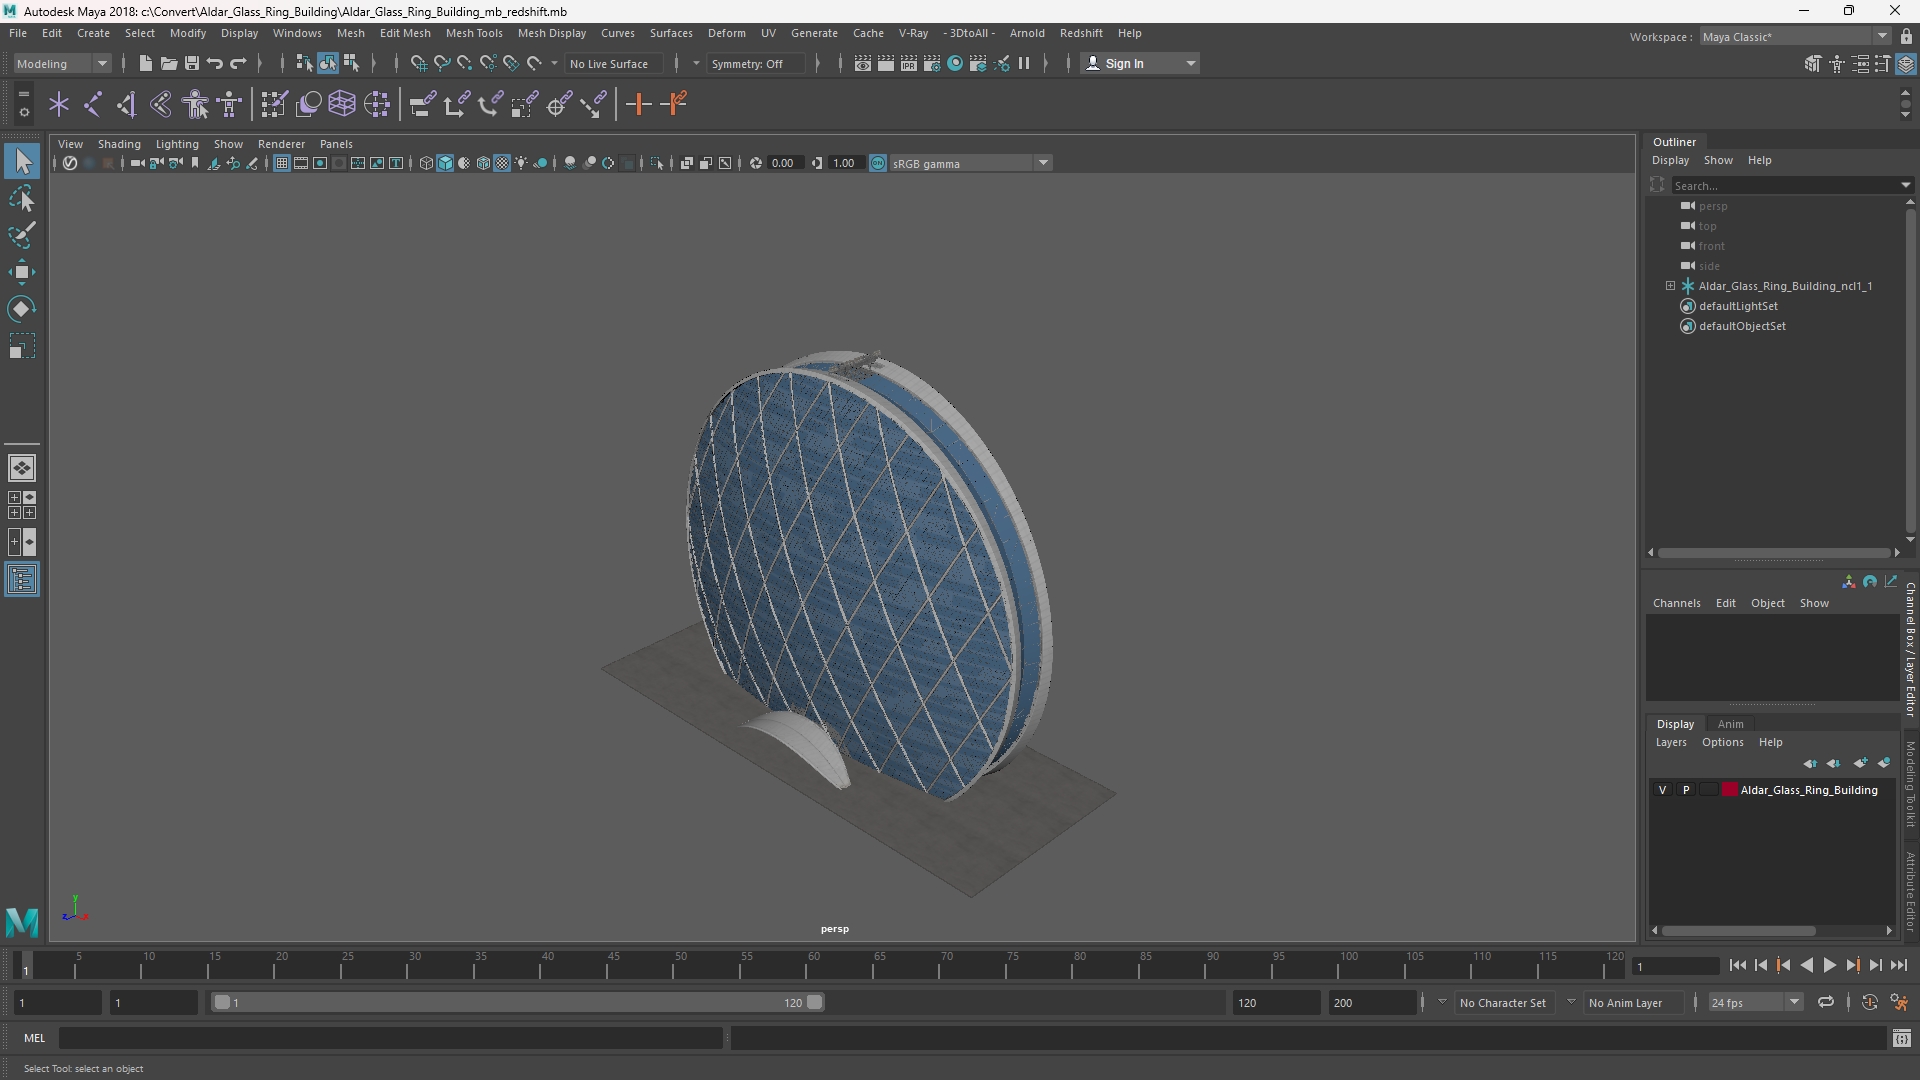Viewport: 1920px width, 1080px height.
Task: Click the red layer color swatch
Action: [1730, 790]
